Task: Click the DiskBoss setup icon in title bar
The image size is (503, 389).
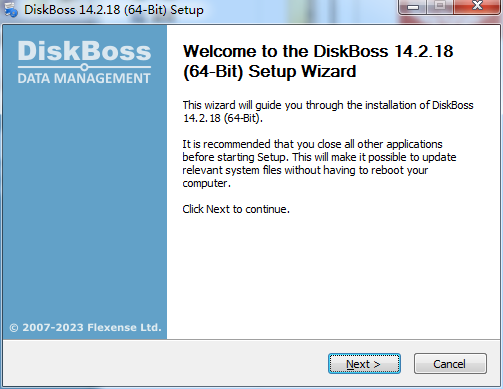Action: click(x=11, y=10)
